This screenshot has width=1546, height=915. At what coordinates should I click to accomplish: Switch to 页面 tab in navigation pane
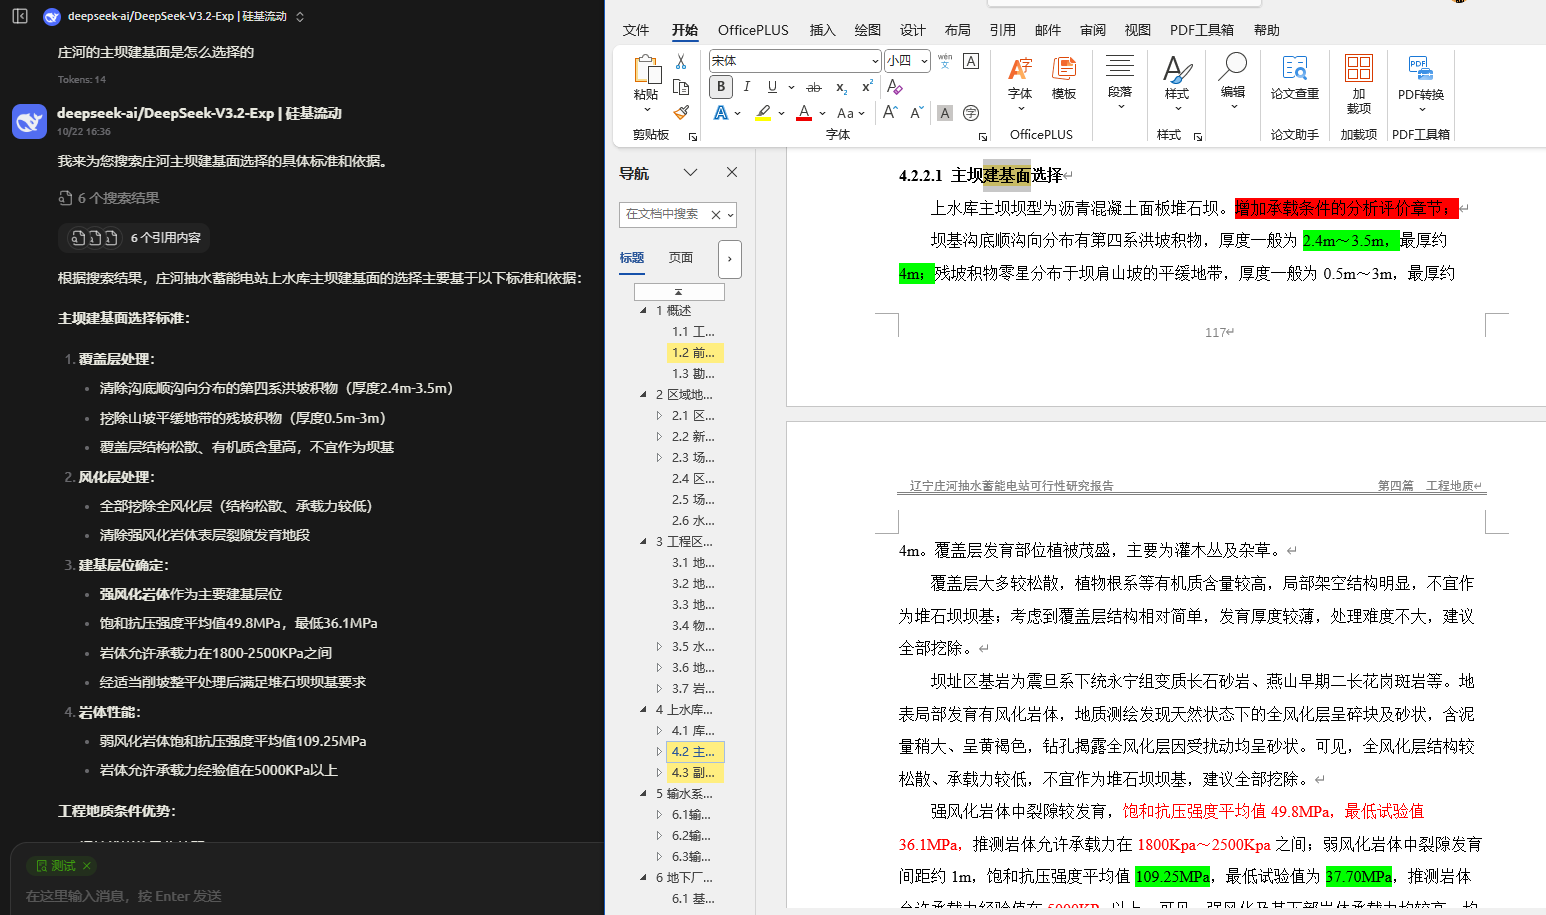[x=681, y=258]
